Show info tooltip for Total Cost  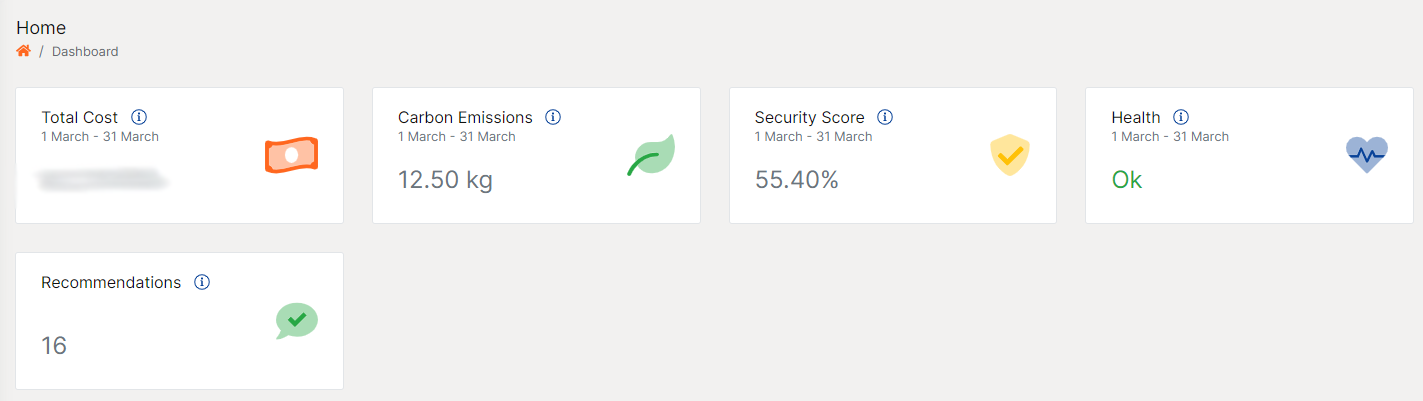[x=139, y=117]
